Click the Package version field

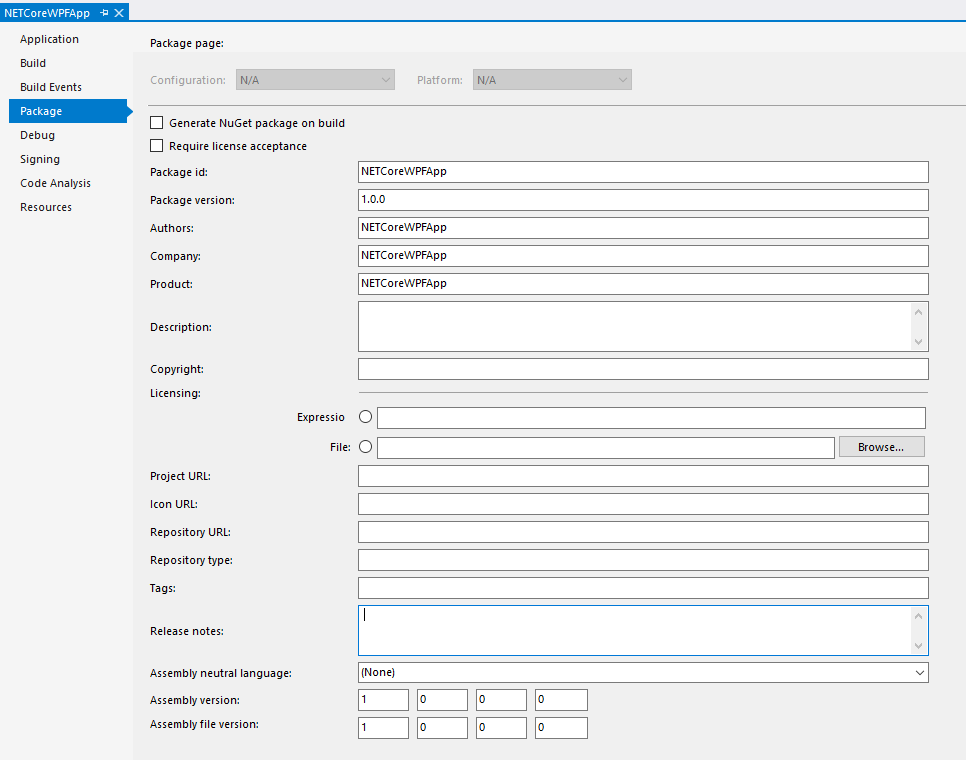pos(642,200)
